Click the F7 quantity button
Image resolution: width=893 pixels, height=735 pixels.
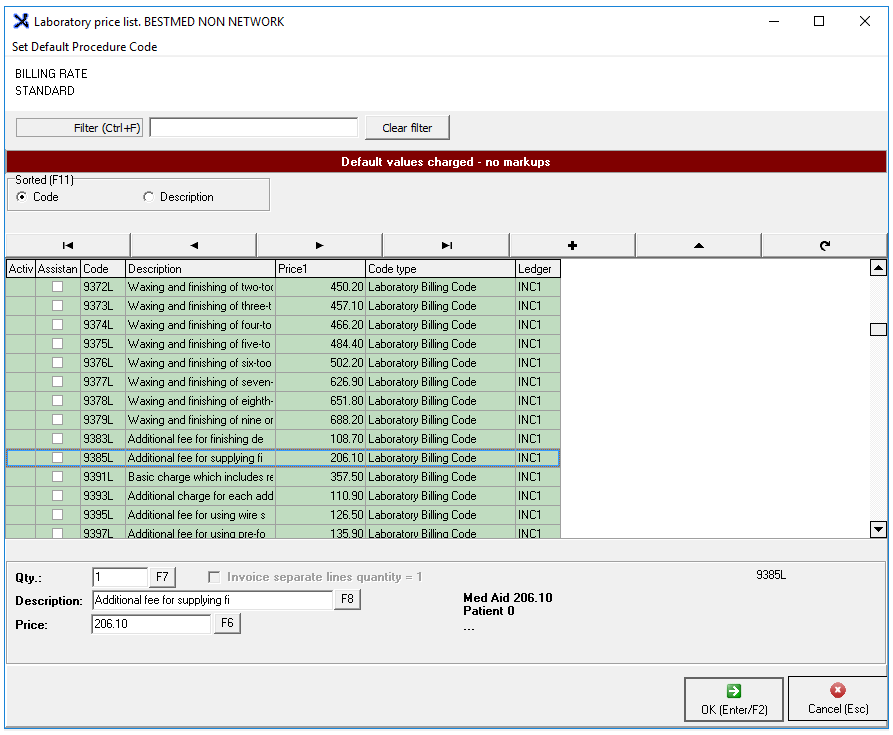(162, 577)
